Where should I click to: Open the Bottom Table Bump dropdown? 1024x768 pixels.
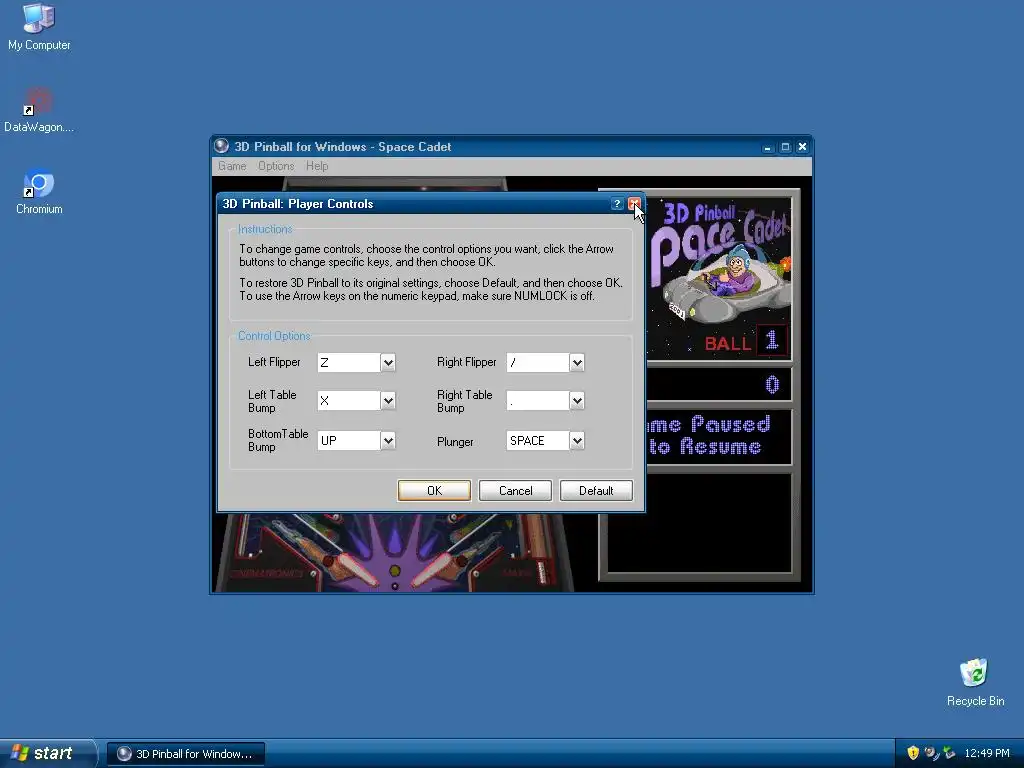tap(388, 441)
